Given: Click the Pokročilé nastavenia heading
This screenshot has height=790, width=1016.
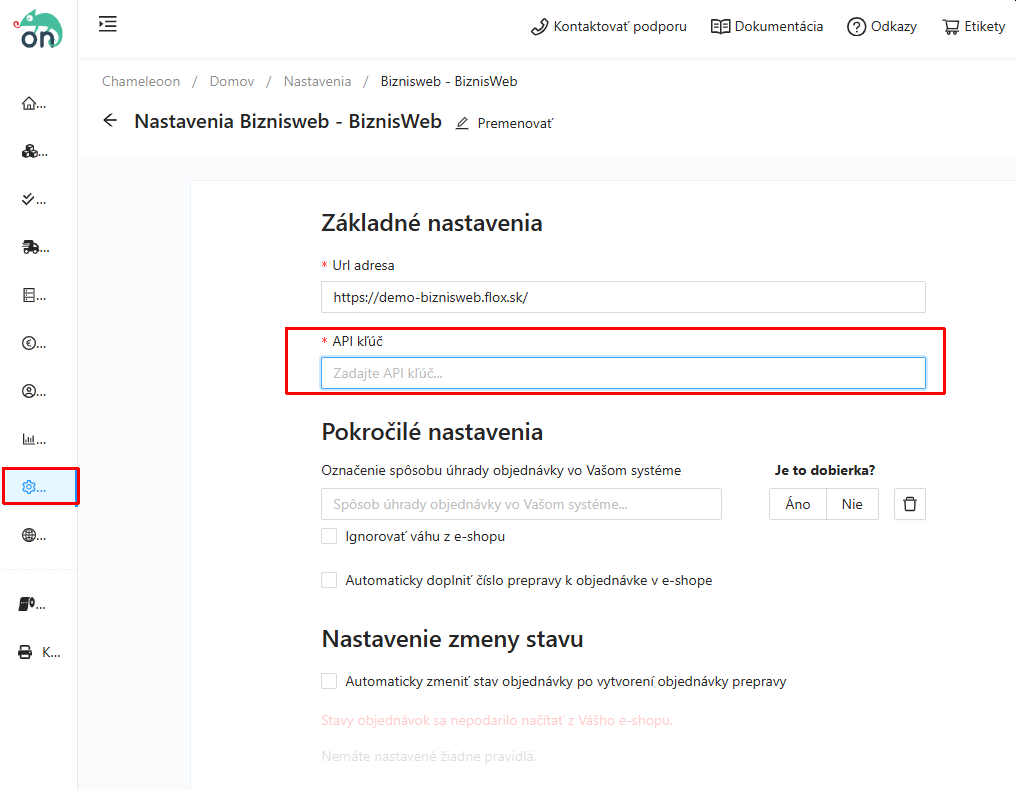Looking at the screenshot, I should tap(432, 432).
